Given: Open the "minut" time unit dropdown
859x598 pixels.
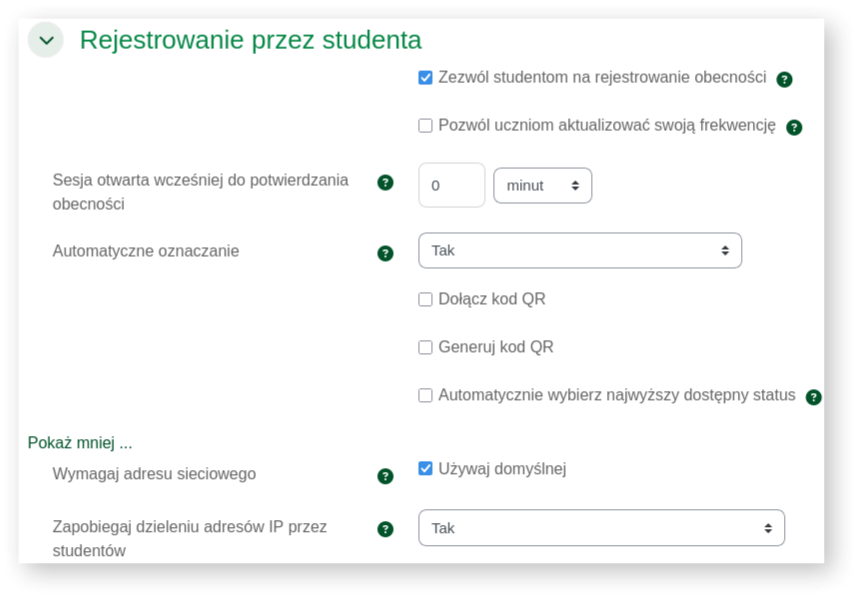Looking at the screenshot, I should (x=542, y=184).
